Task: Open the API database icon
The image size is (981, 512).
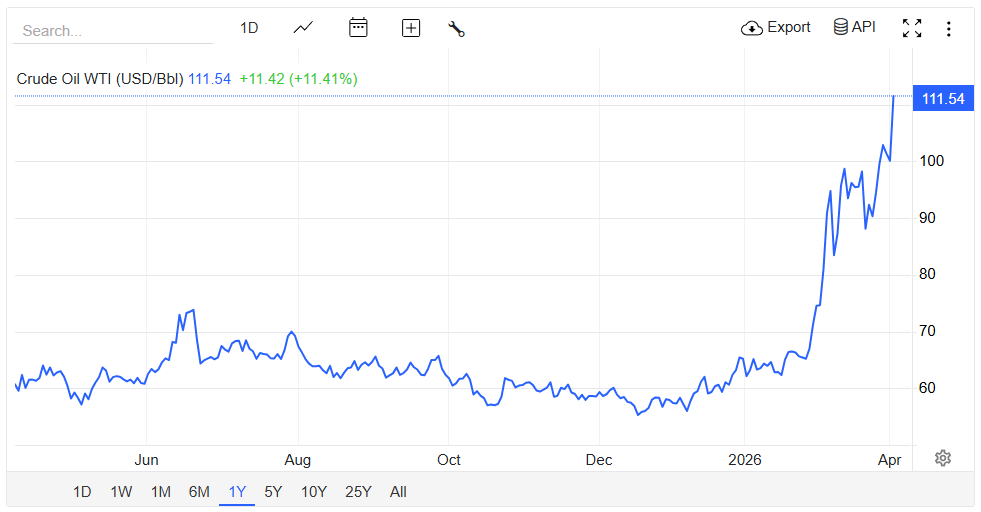Action: point(841,27)
